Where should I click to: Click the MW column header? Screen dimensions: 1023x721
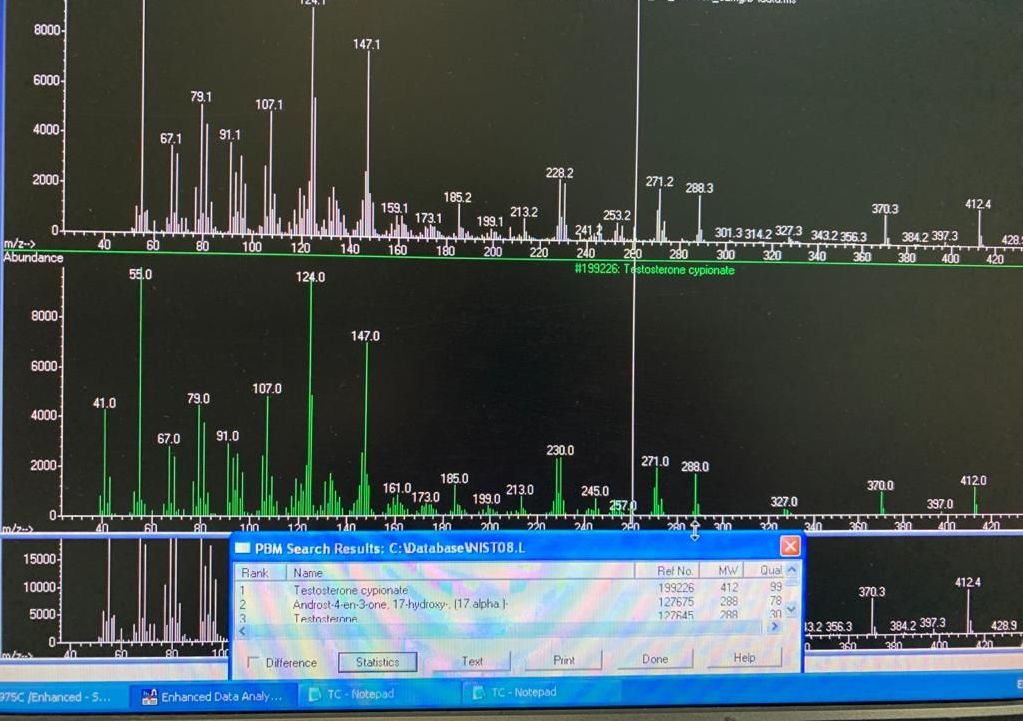(x=728, y=571)
